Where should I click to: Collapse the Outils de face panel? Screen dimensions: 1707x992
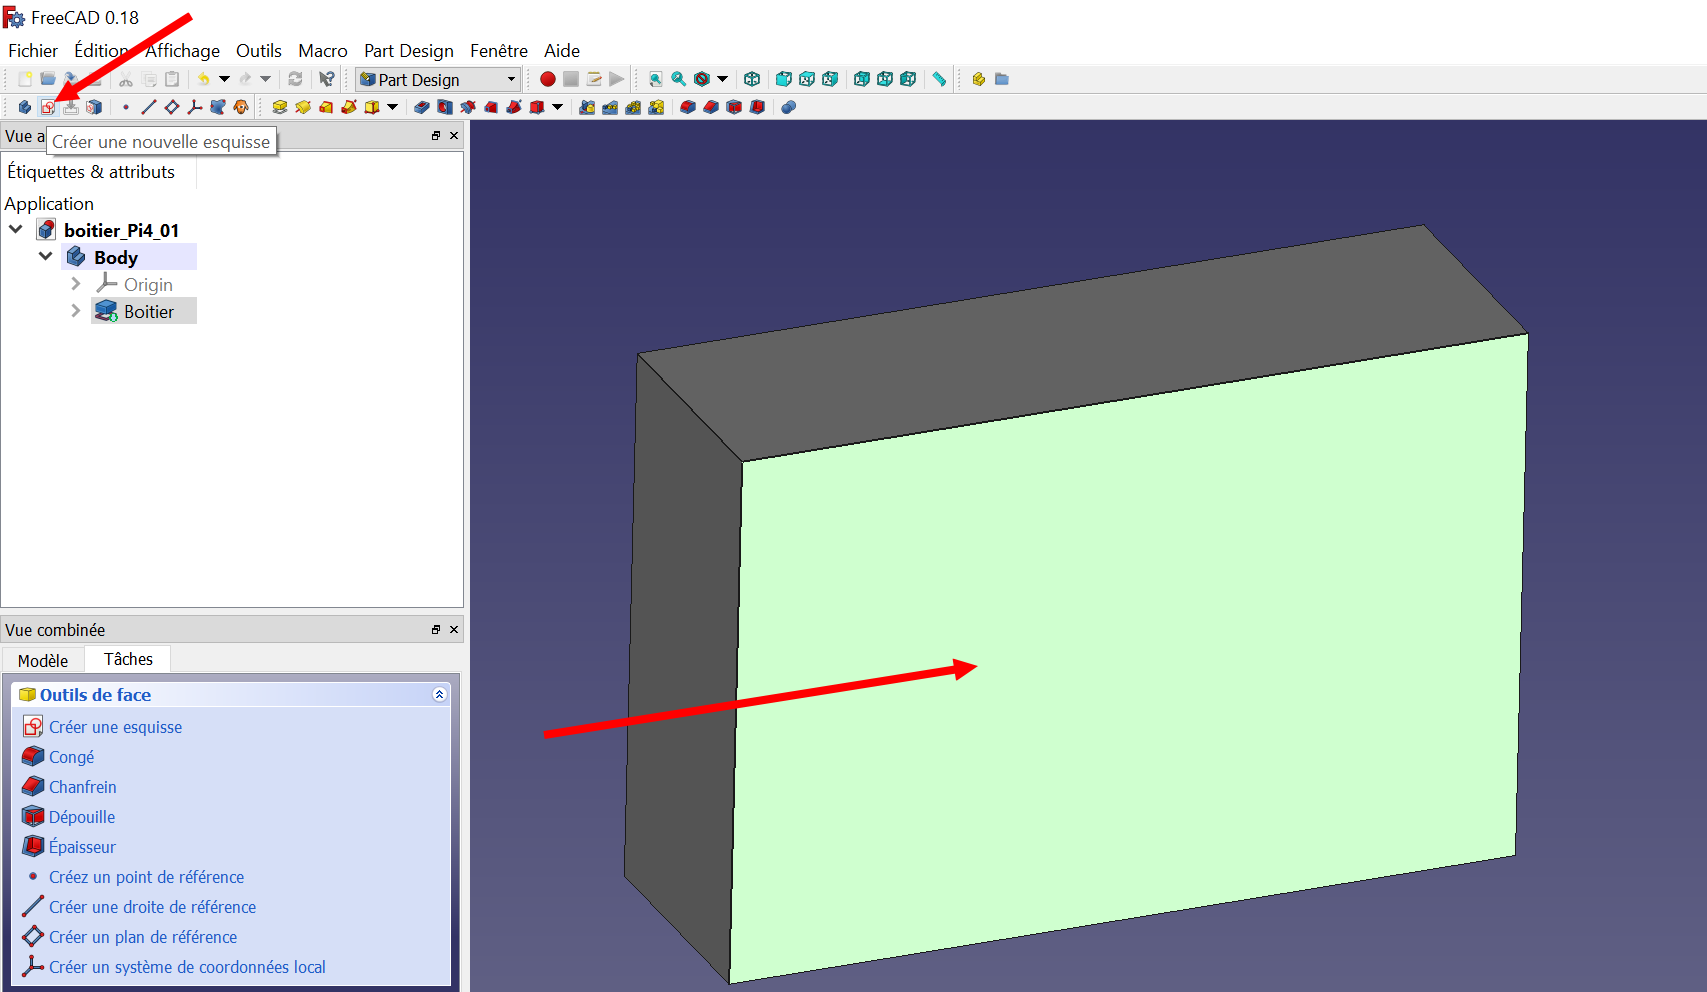pyautogui.click(x=439, y=694)
